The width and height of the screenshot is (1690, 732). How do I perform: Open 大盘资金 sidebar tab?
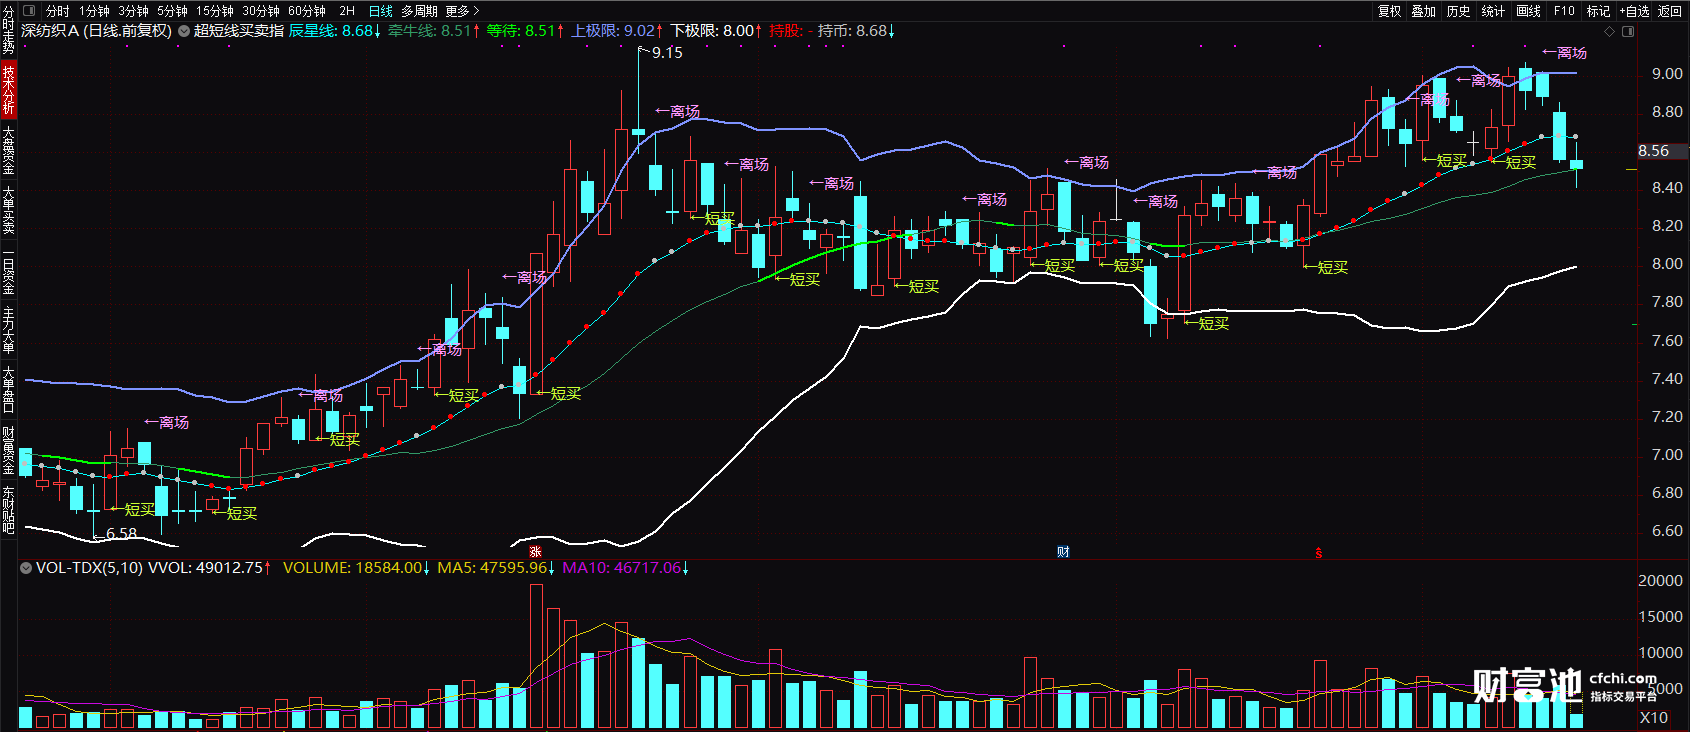(x=8, y=150)
